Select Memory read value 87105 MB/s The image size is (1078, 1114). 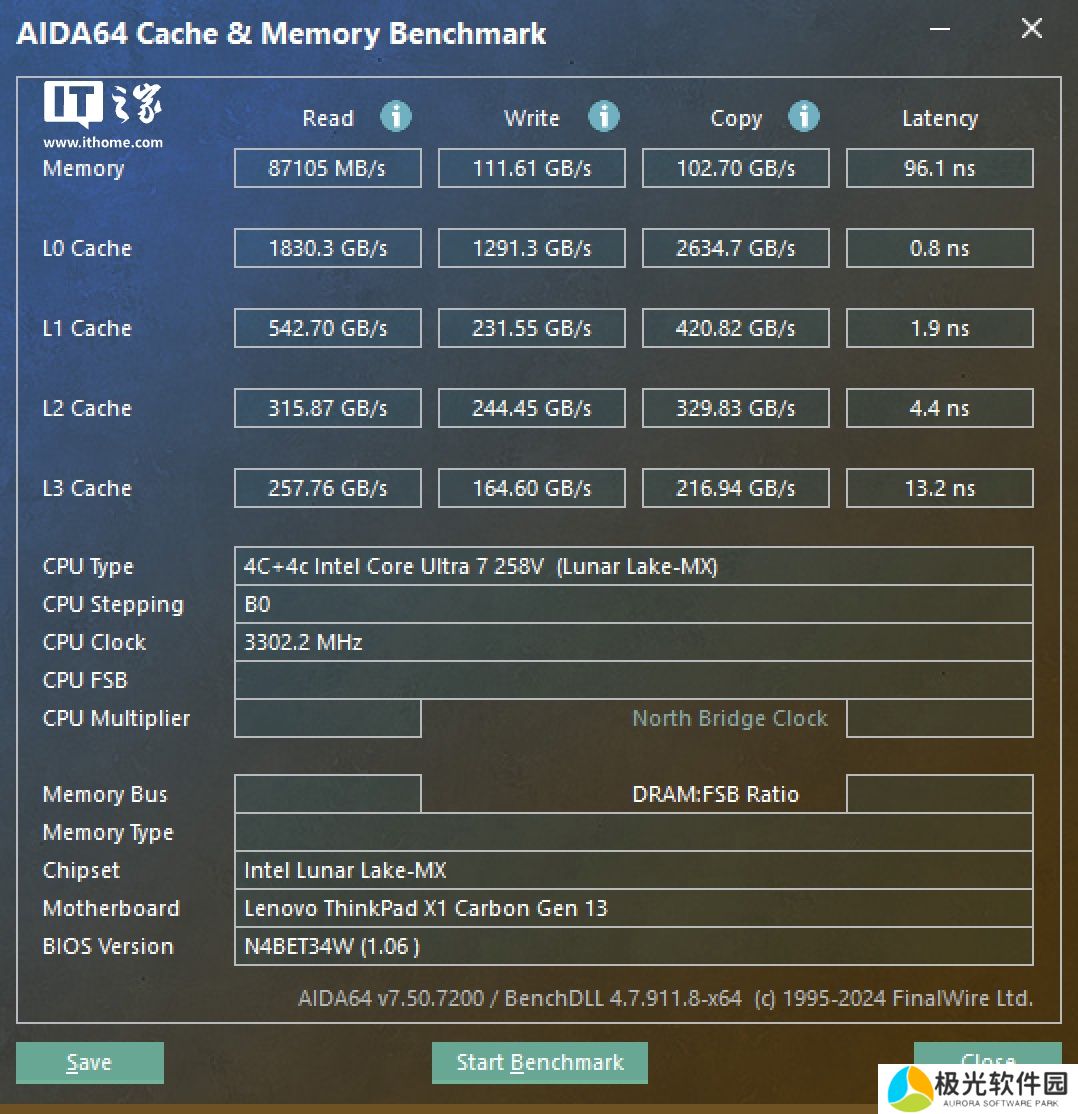point(328,168)
